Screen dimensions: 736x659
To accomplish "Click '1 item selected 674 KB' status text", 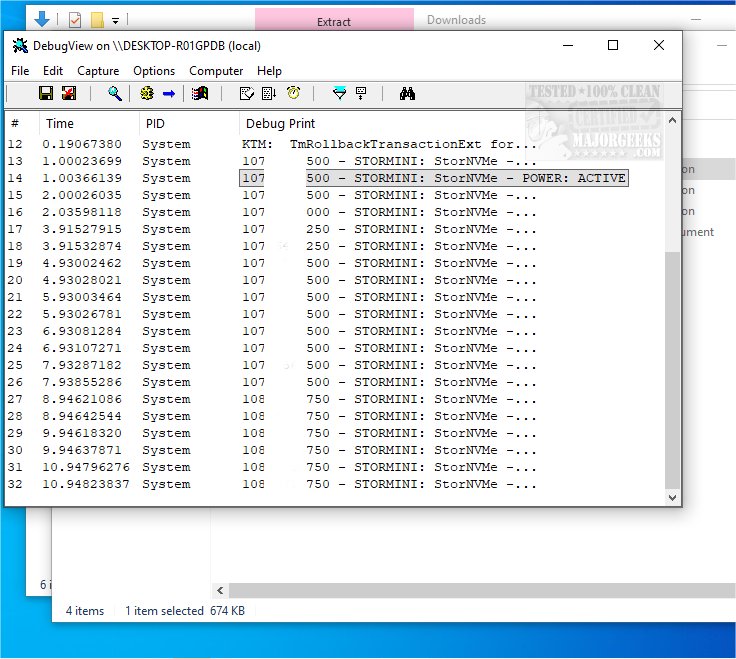I will click(x=185, y=611).
